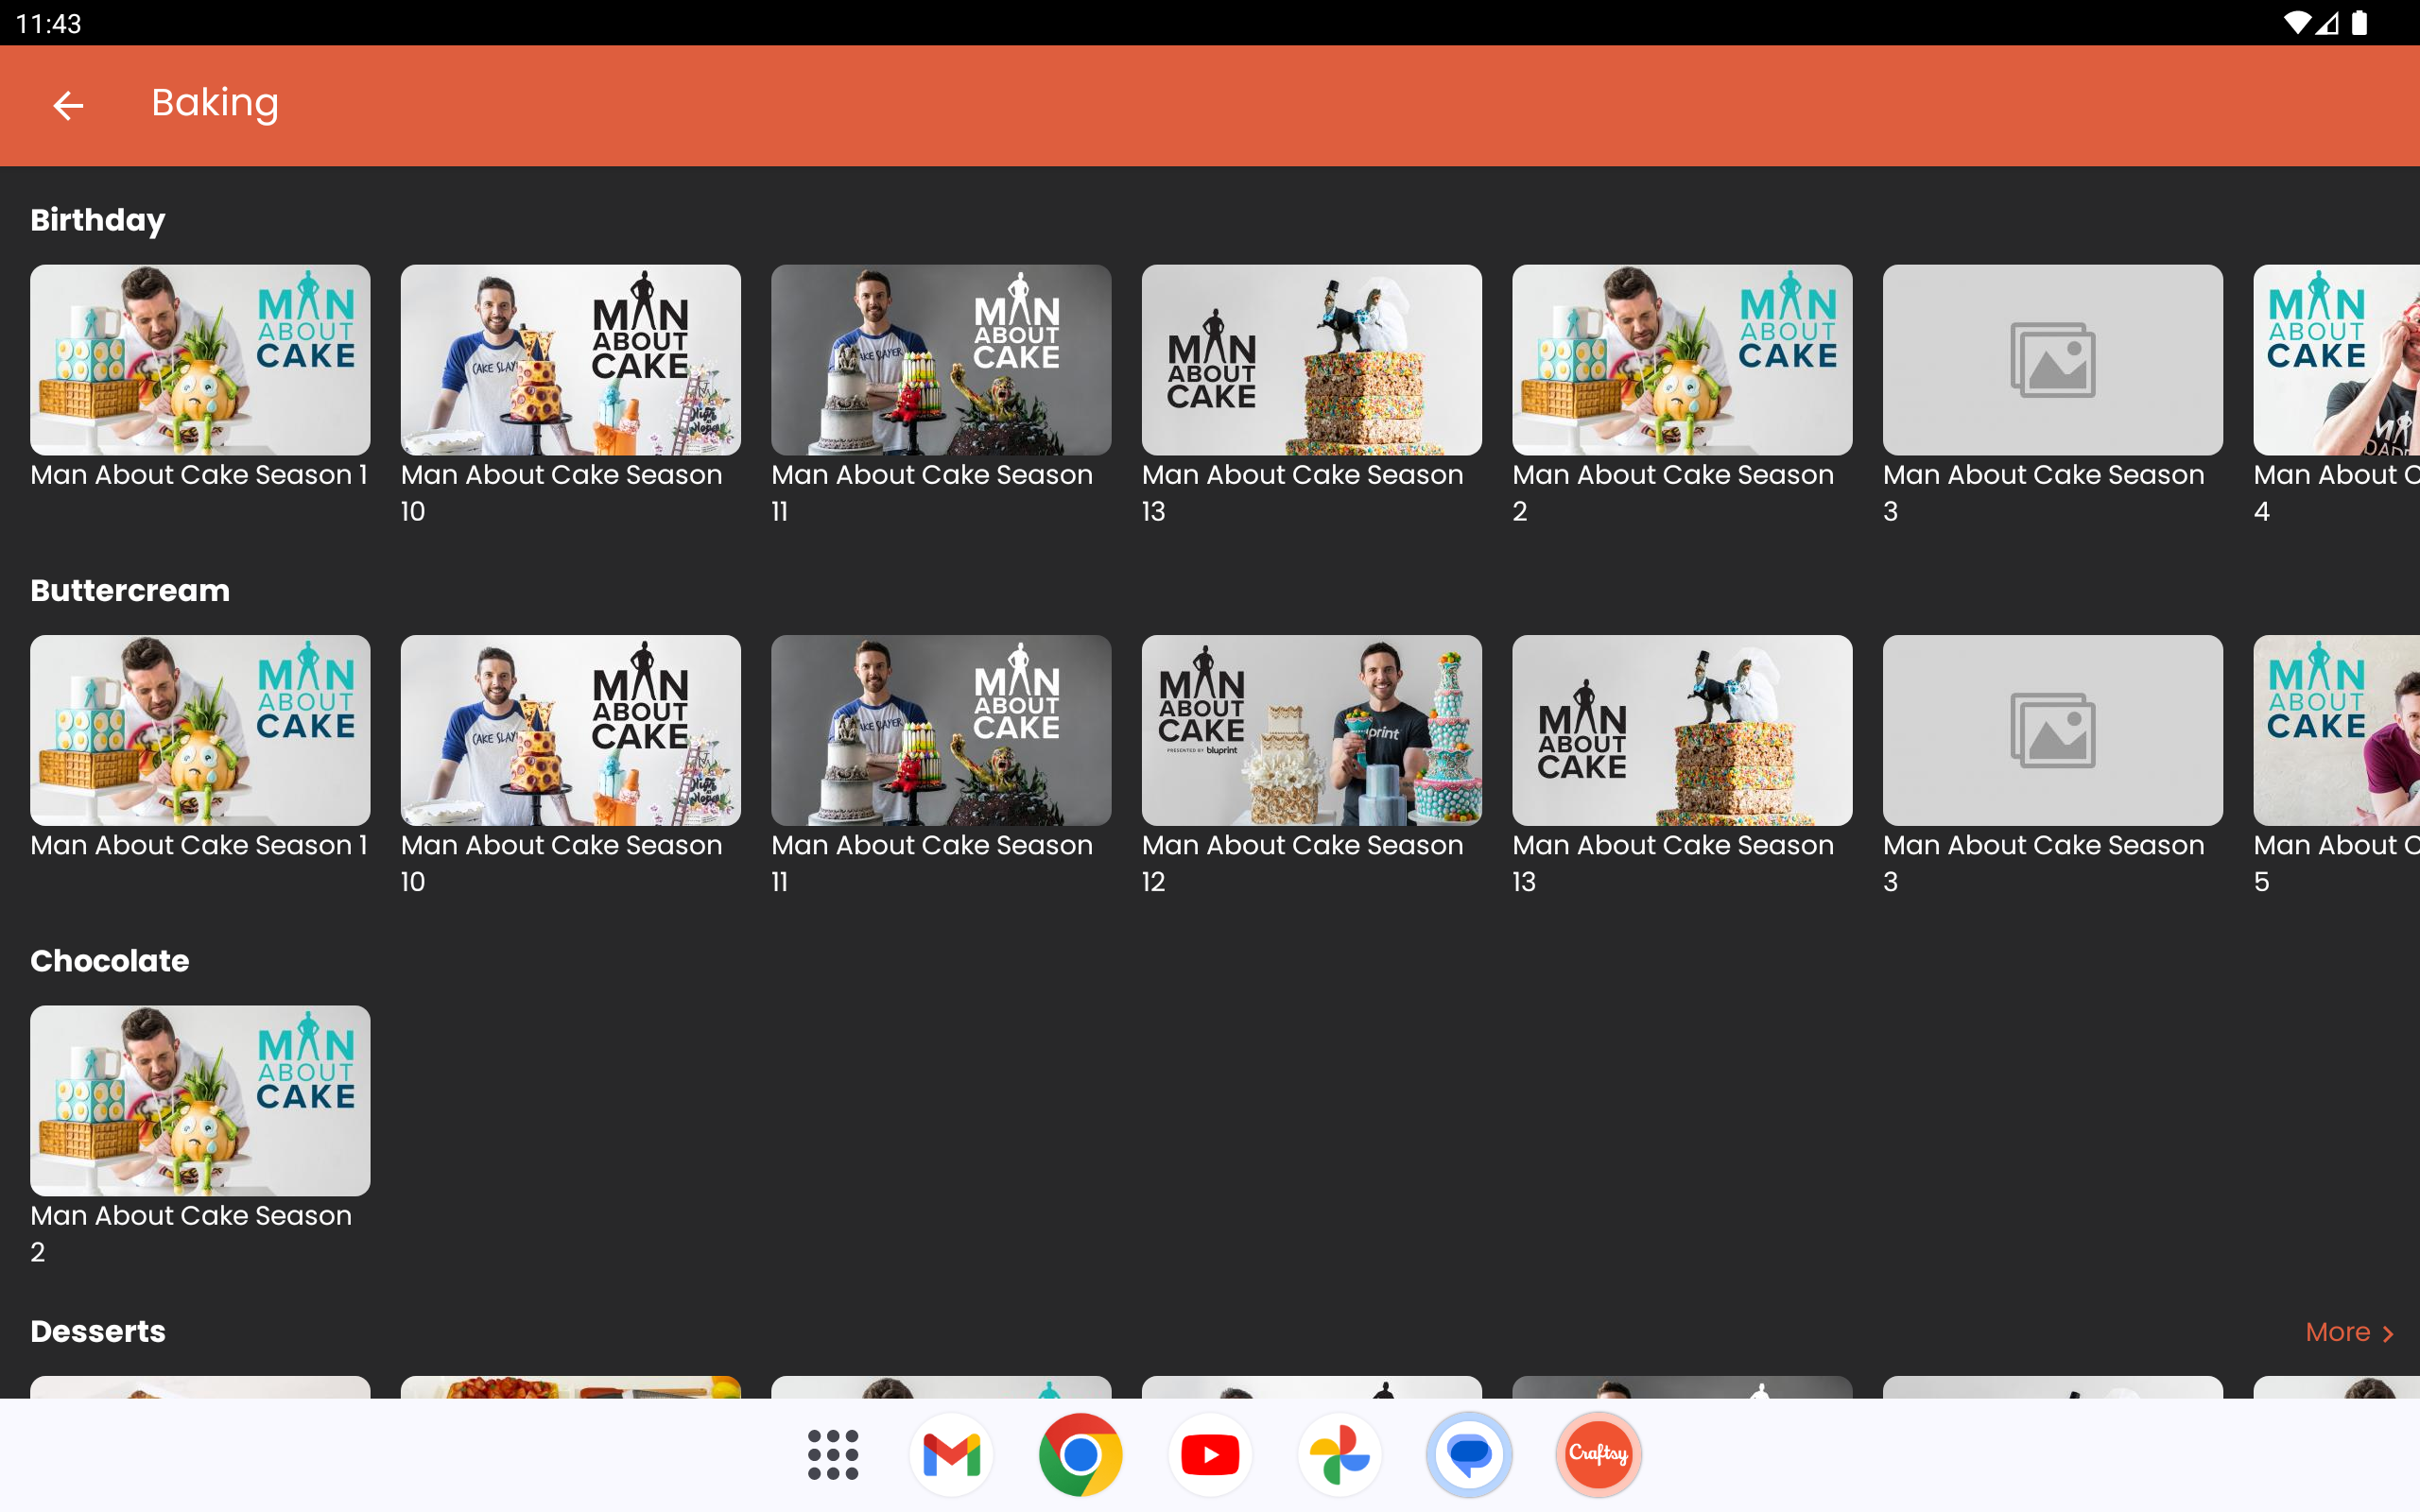Open Craftsy app icon in taskbar

(1598, 1454)
